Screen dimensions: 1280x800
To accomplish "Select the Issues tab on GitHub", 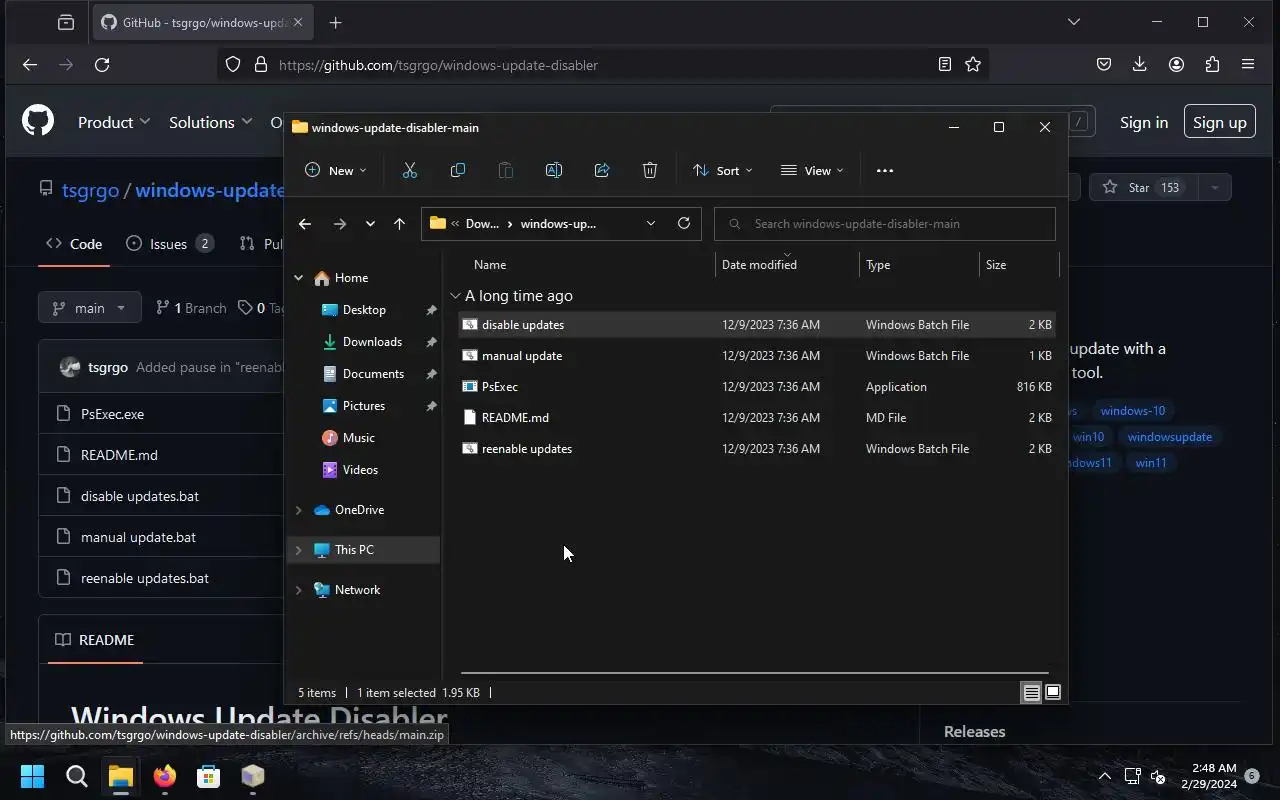I will [169, 244].
